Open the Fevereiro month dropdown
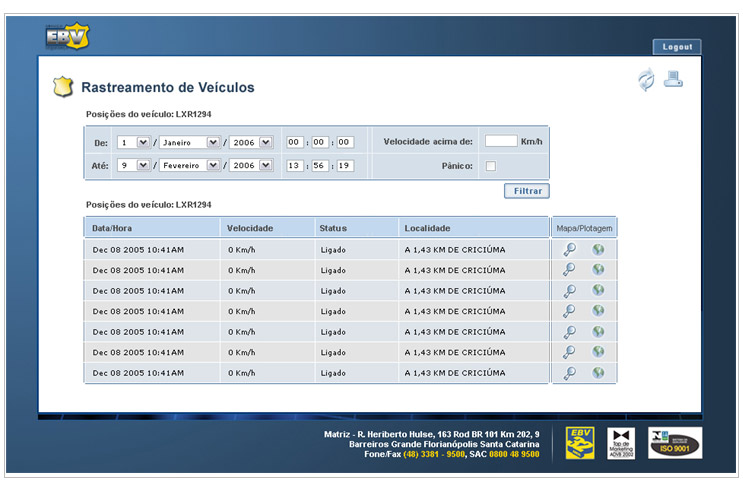 212,166
